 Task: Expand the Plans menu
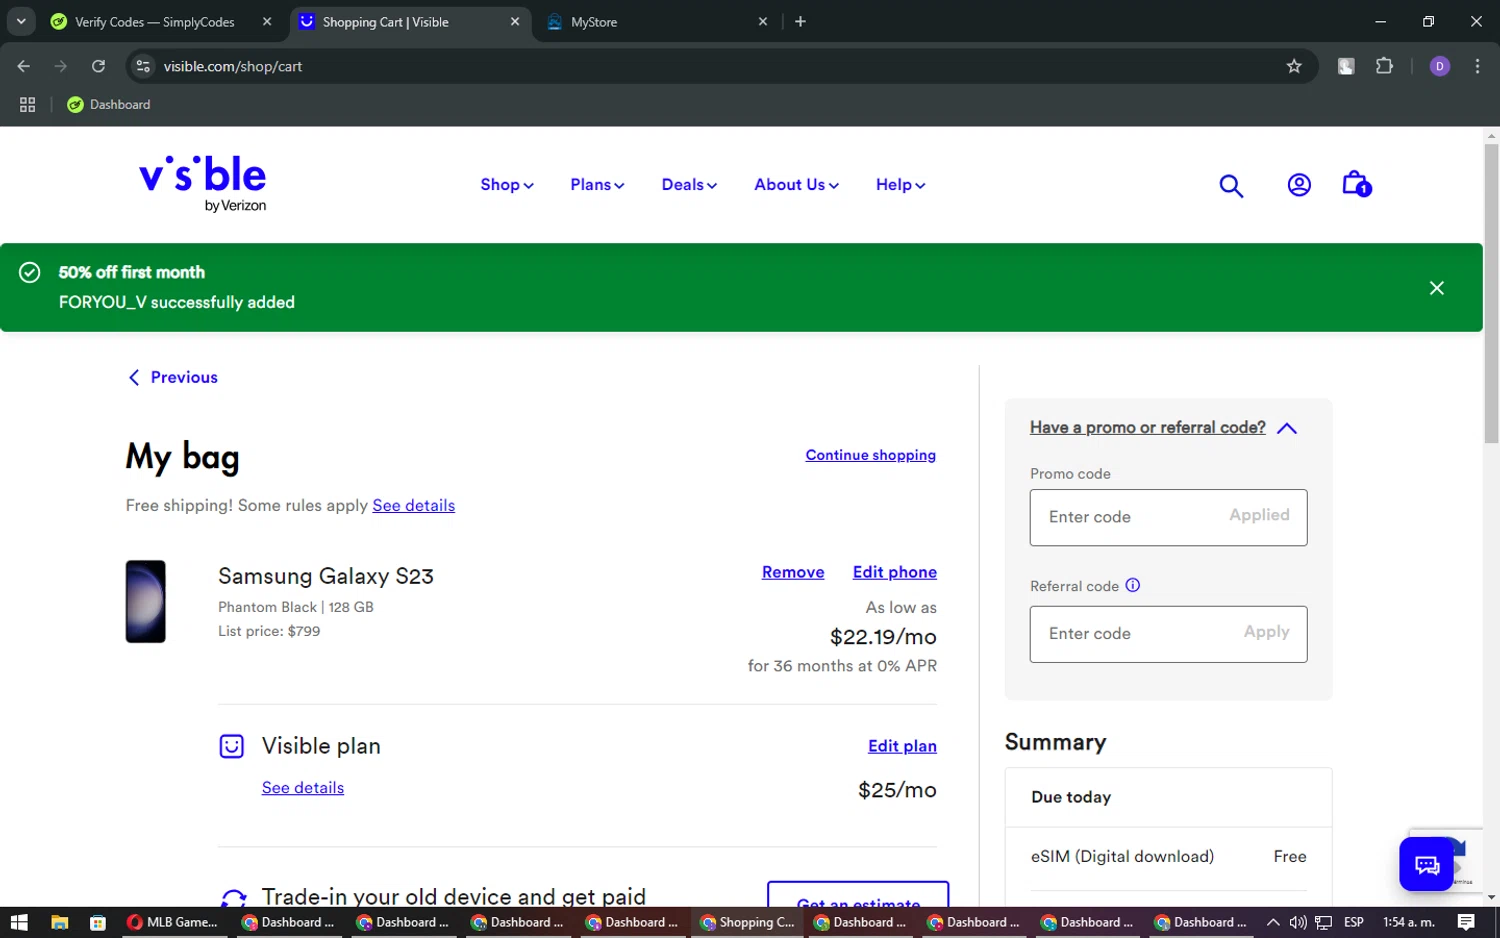tap(597, 185)
